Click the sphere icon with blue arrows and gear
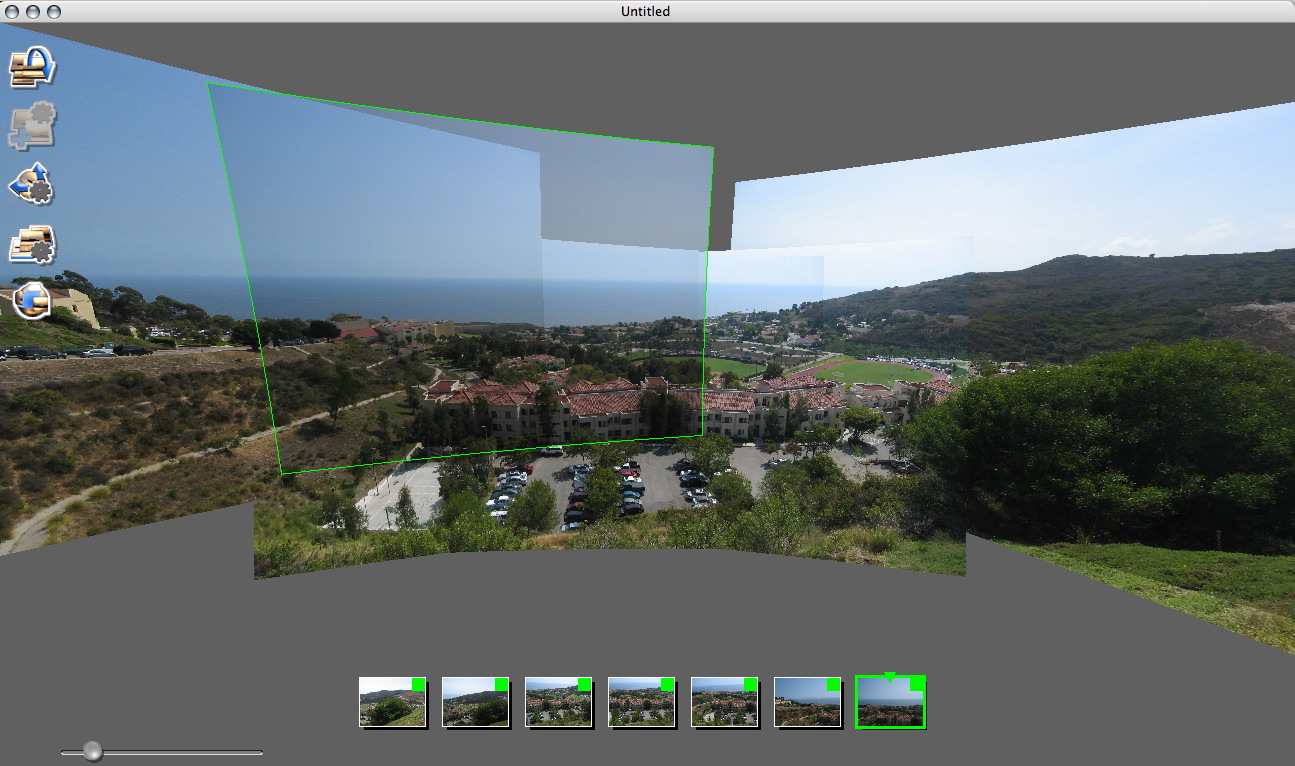This screenshot has height=766, width=1295. tap(32, 184)
